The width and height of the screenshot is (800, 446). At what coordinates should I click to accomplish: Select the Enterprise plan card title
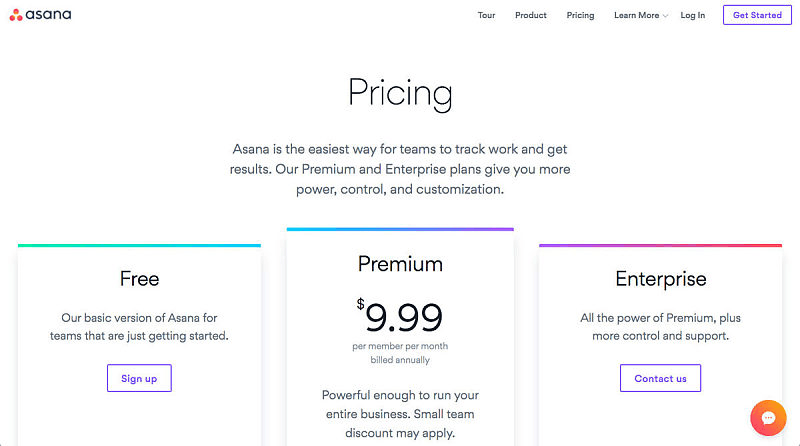point(660,279)
